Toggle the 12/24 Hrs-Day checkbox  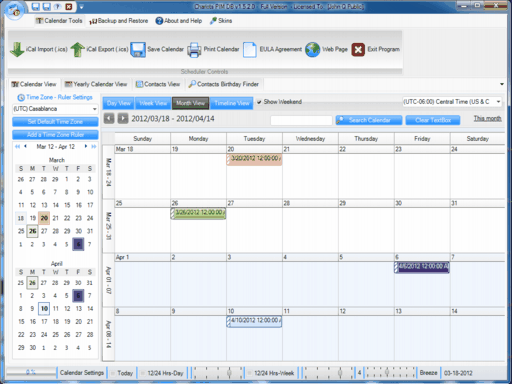(x=143, y=373)
